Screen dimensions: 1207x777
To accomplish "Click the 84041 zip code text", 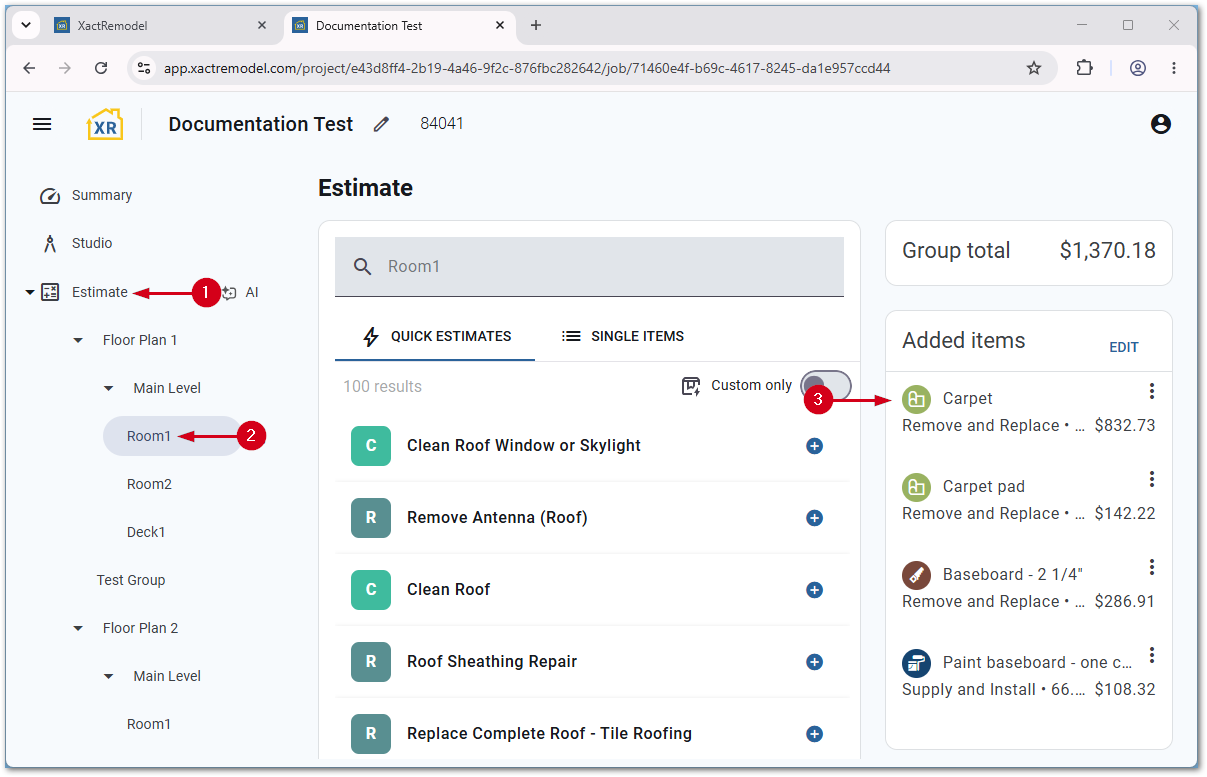I will pyautogui.click(x=442, y=124).
